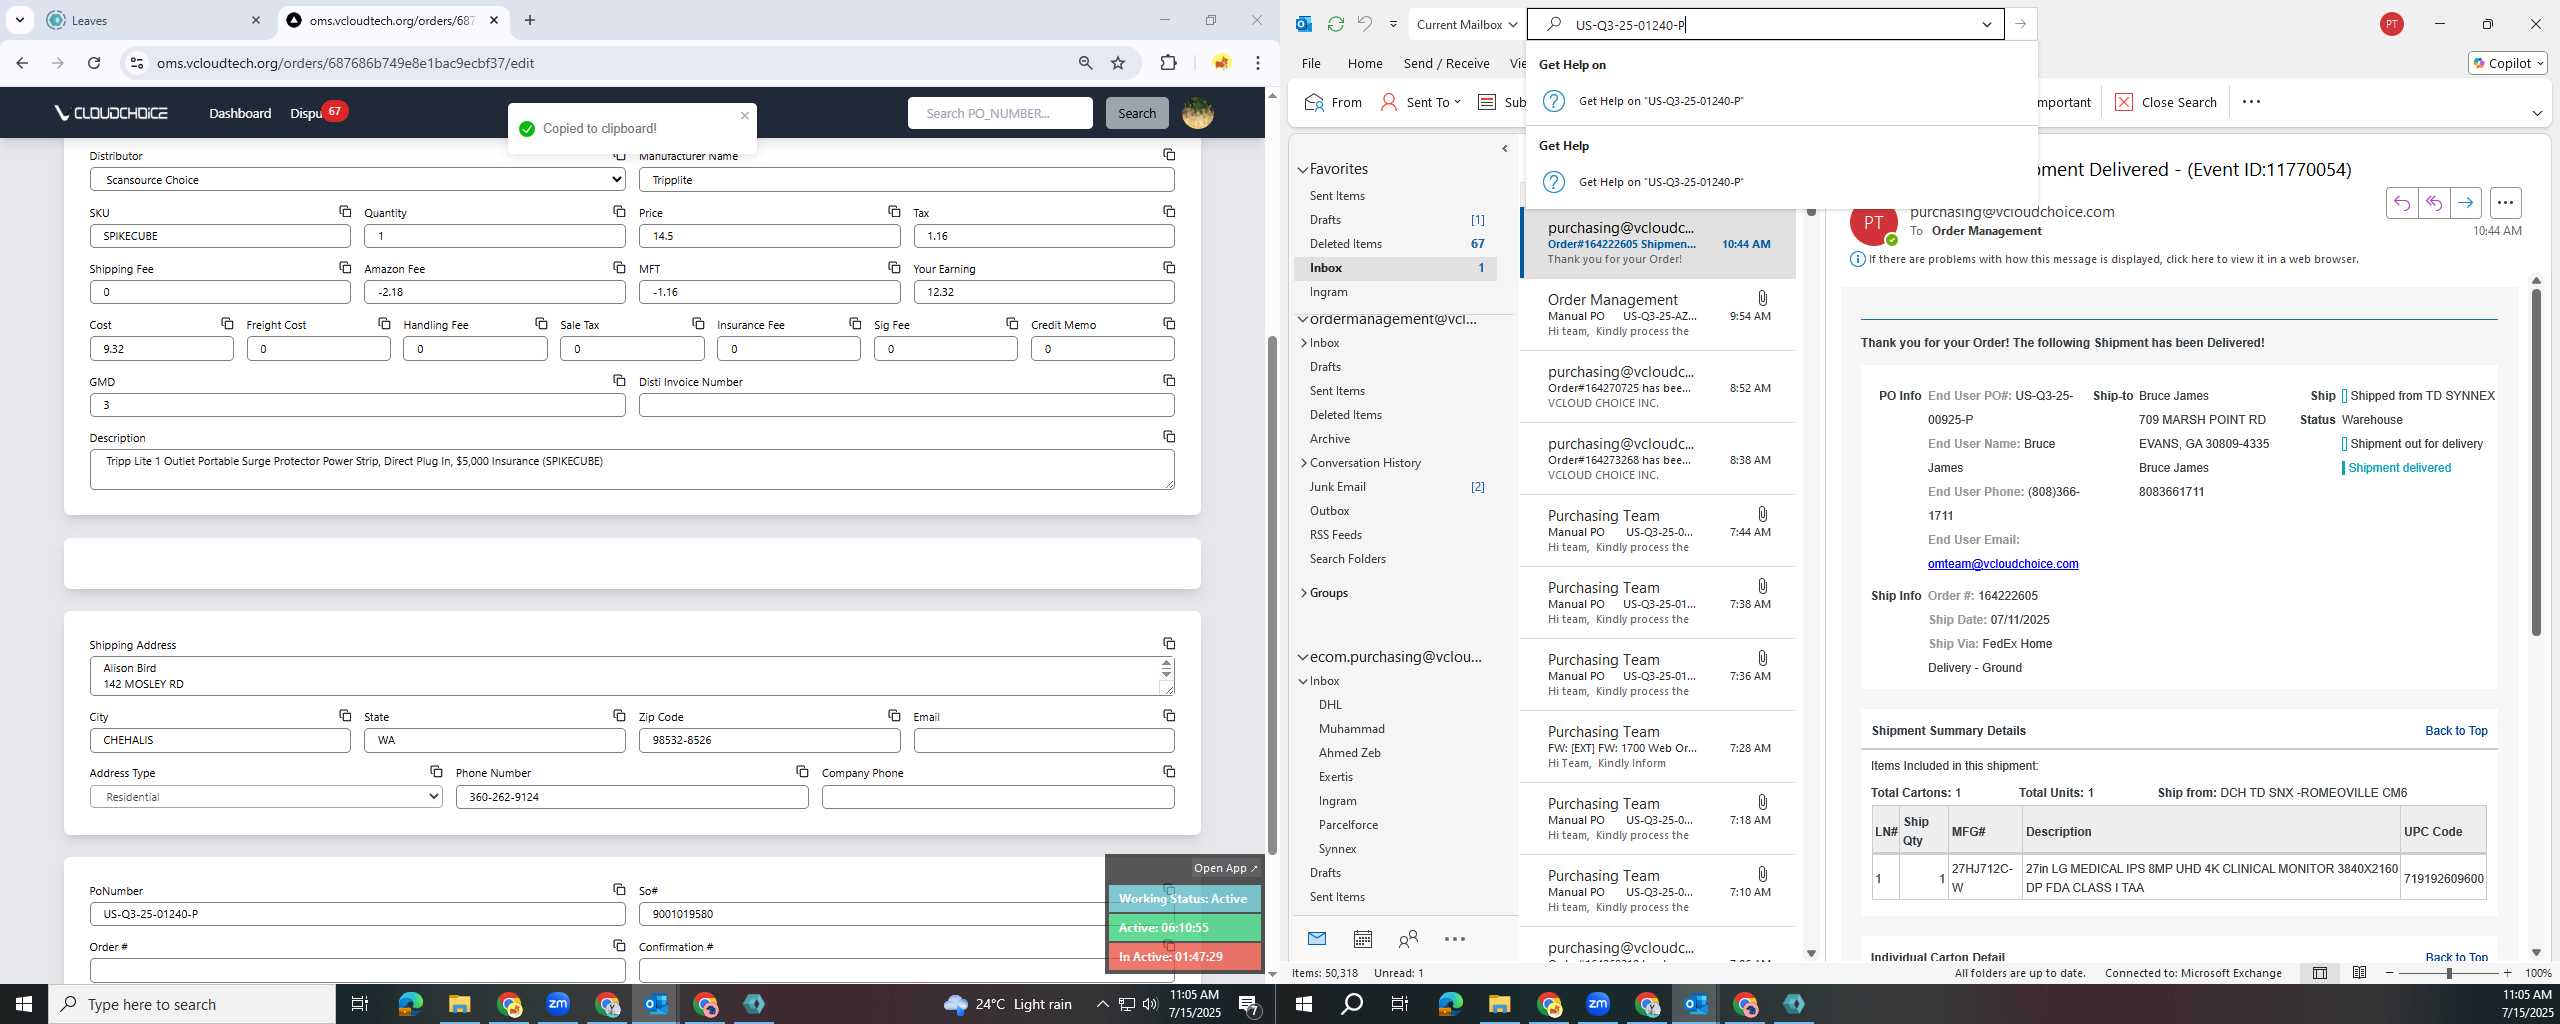The width and height of the screenshot is (2560, 1024).
Task: Open Address Type Residential dropdown
Action: pos(266,796)
